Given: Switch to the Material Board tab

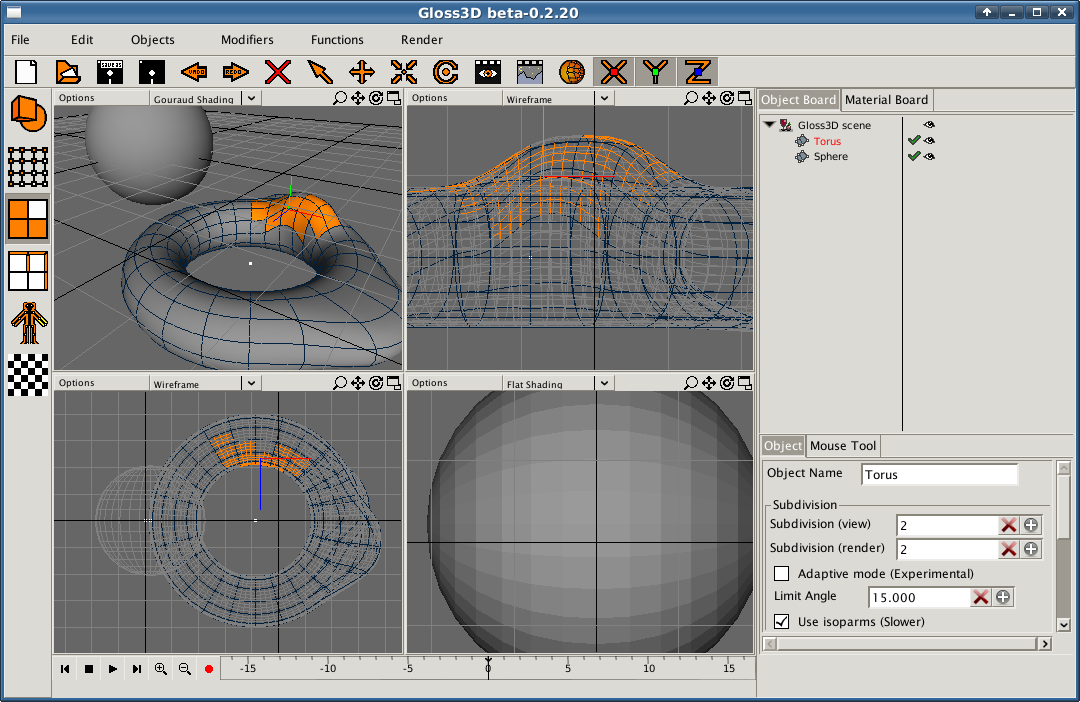Looking at the screenshot, I should pyautogui.click(x=886, y=100).
